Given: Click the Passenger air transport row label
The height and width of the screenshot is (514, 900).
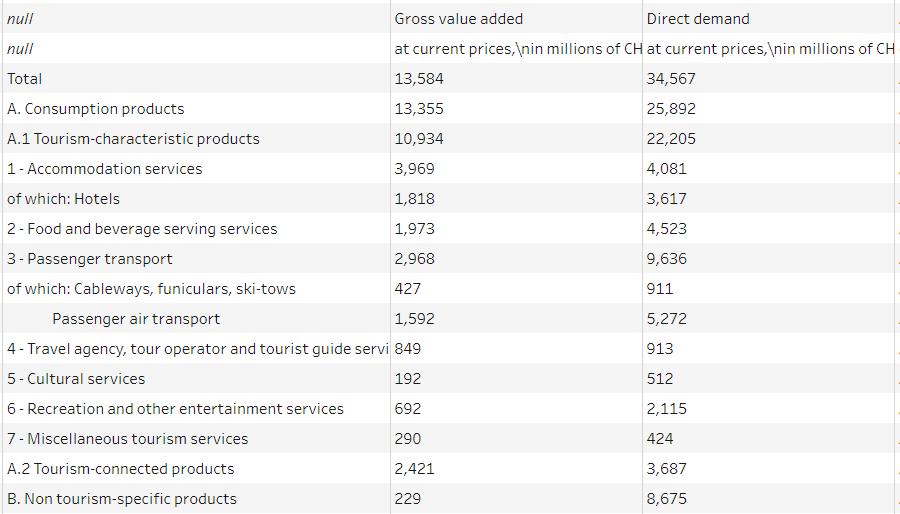Looking at the screenshot, I should pos(136,319).
